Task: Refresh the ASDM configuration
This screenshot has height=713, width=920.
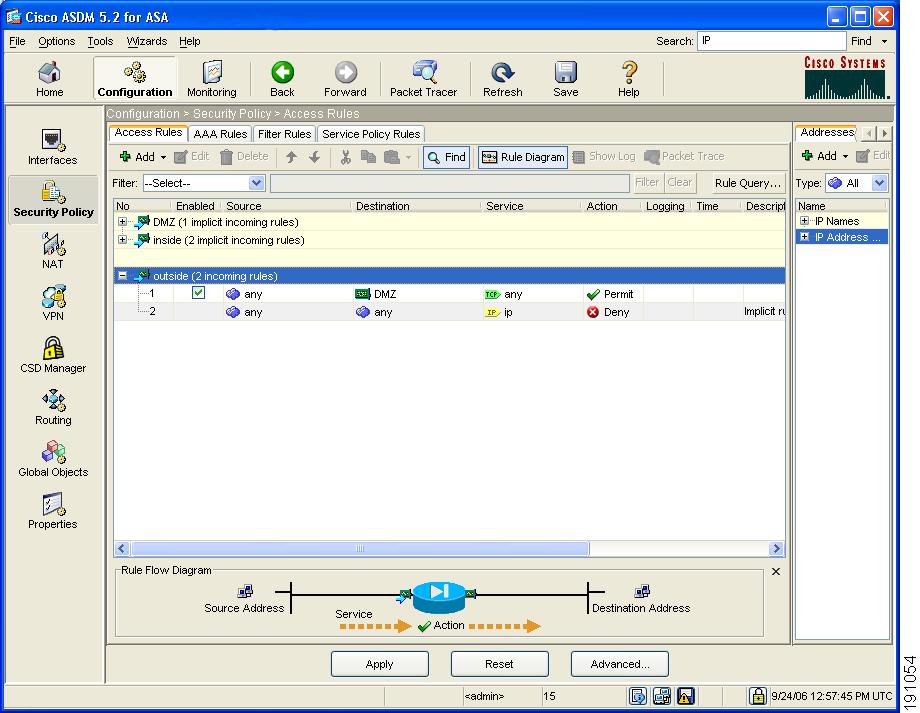Action: click(x=503, y=79)
